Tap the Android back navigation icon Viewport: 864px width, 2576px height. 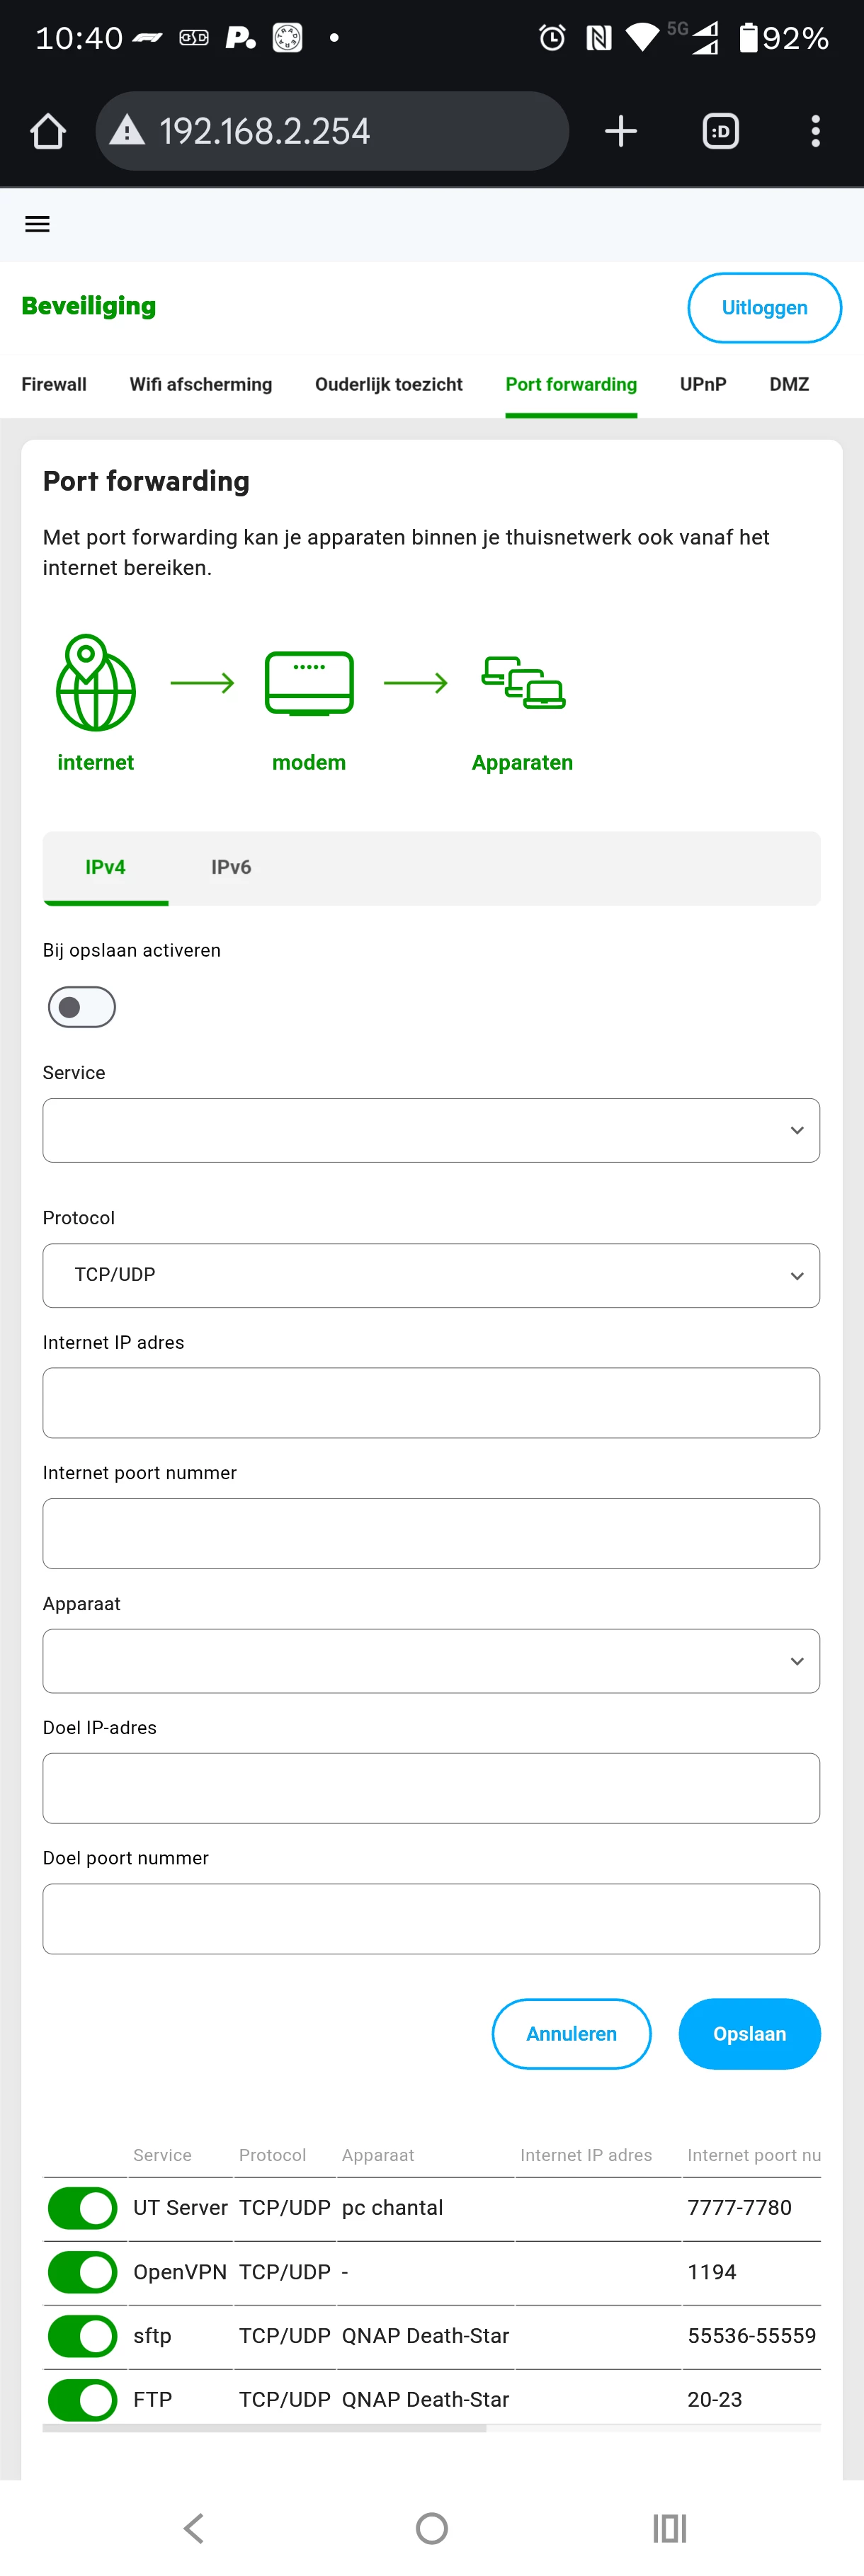click(x=194, y=2527)
